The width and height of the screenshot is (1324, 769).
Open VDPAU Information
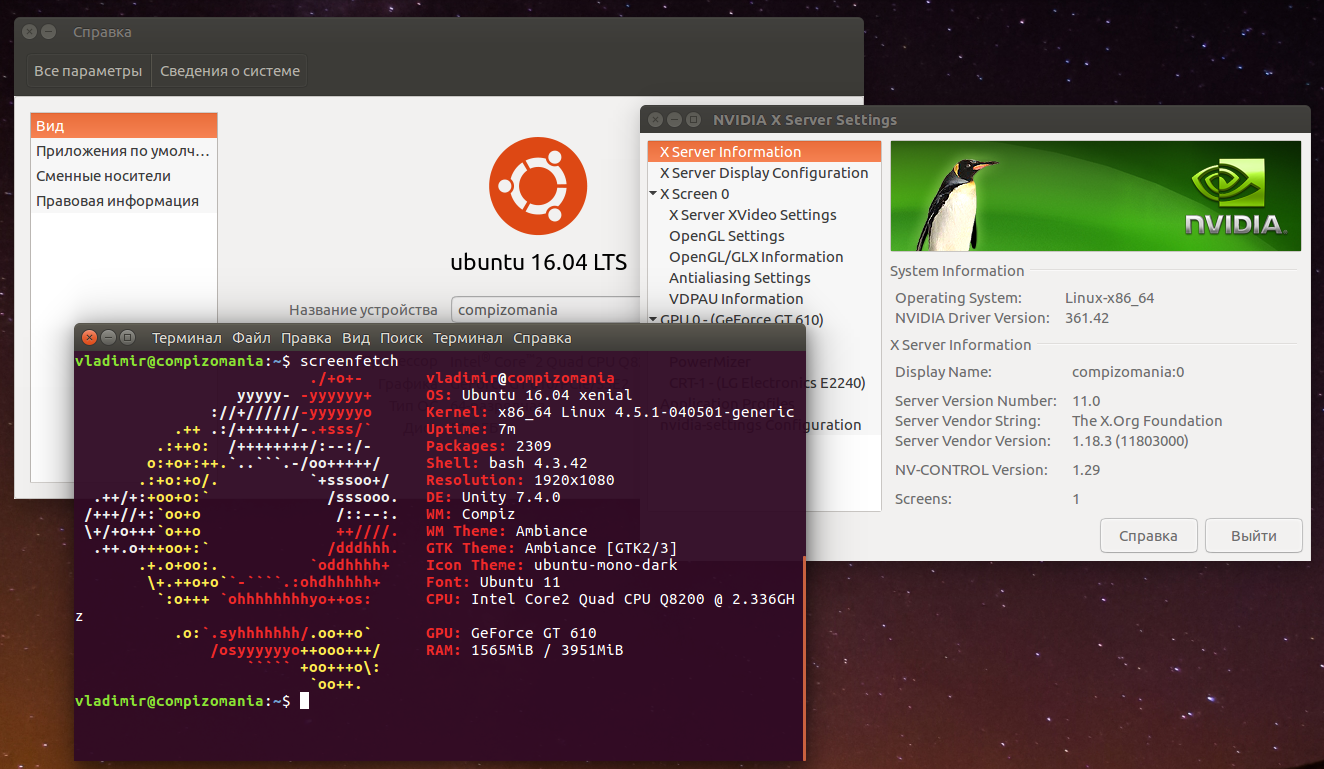(x=736, y=299)
